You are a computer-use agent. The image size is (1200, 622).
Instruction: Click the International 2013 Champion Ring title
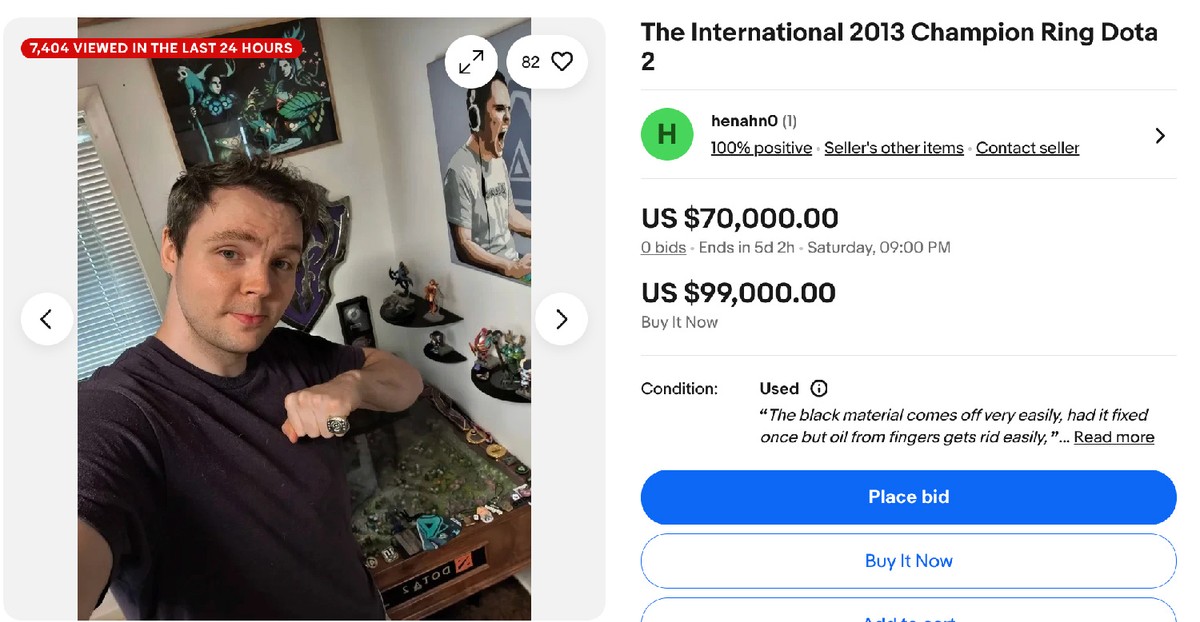[899, 46]
